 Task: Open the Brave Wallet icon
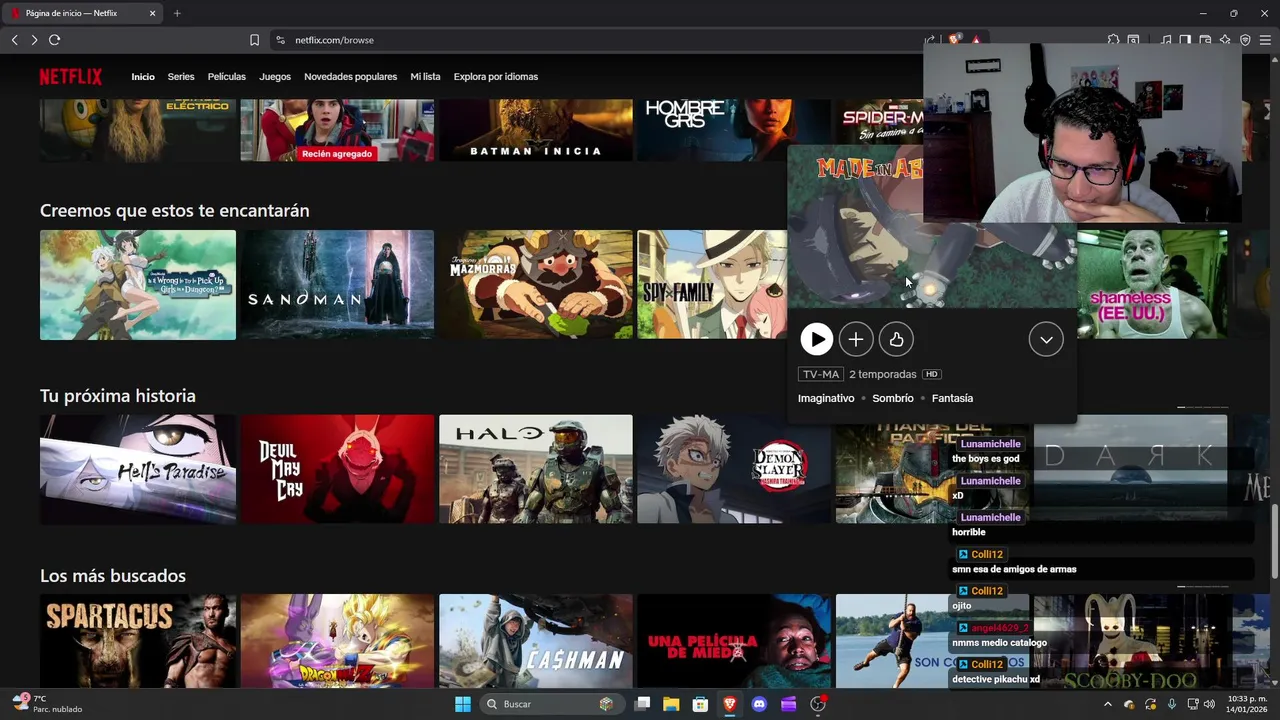(x=1205, y=40)
